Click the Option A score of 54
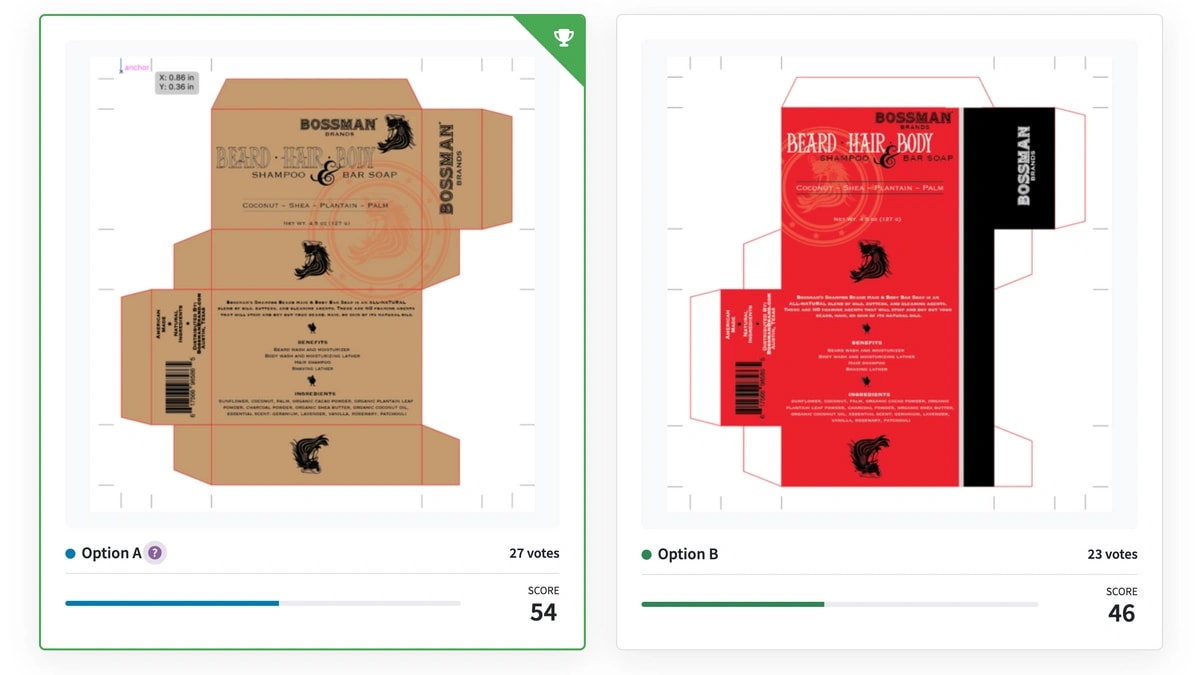Viewport: 1200px width, 675px height. (x=543, y=612)
